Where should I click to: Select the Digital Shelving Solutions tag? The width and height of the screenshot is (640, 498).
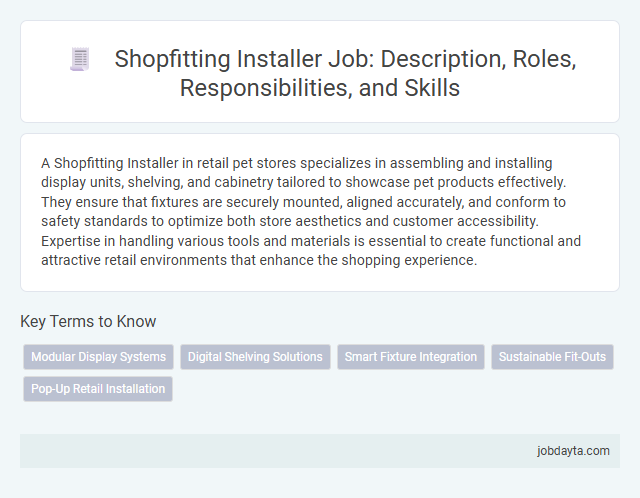(255, 357)
